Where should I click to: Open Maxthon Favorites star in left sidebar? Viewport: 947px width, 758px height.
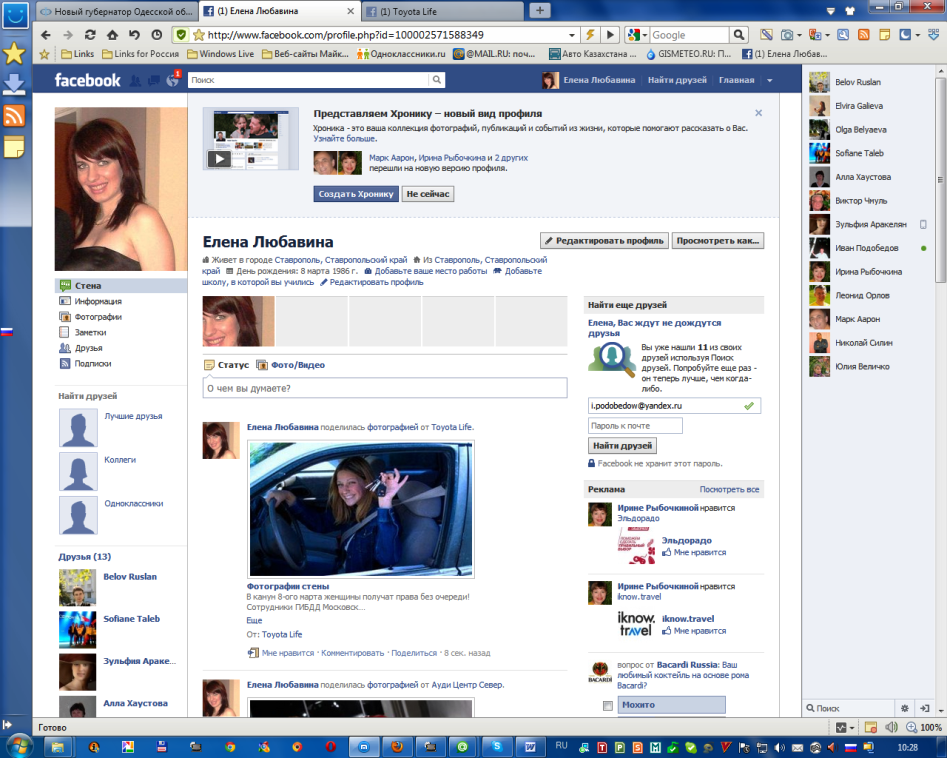click(x=14, y=54)
